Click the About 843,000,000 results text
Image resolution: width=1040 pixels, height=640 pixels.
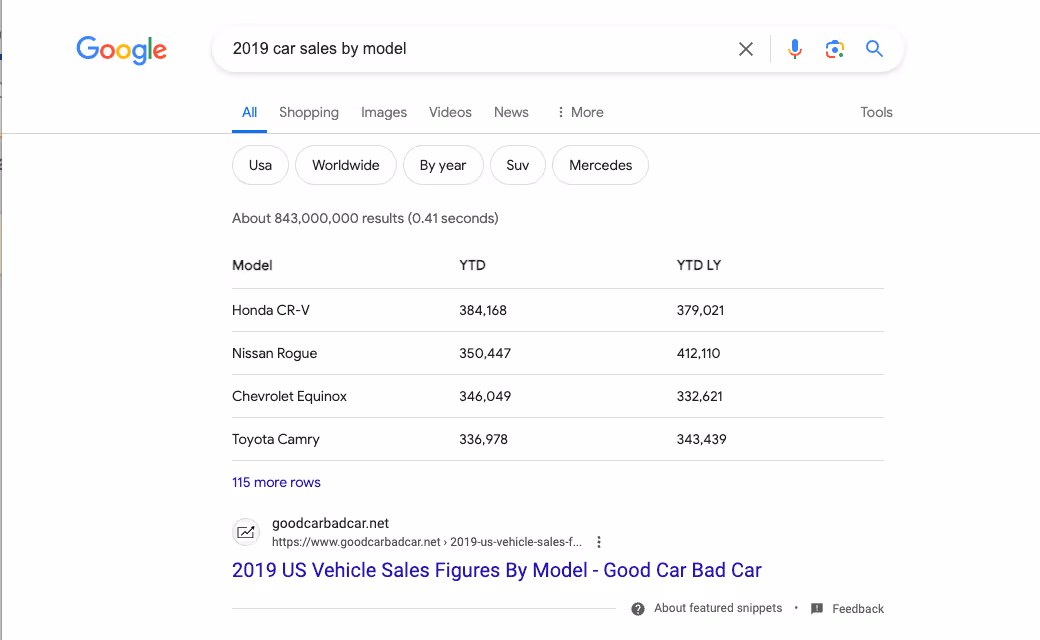[365, 218]
